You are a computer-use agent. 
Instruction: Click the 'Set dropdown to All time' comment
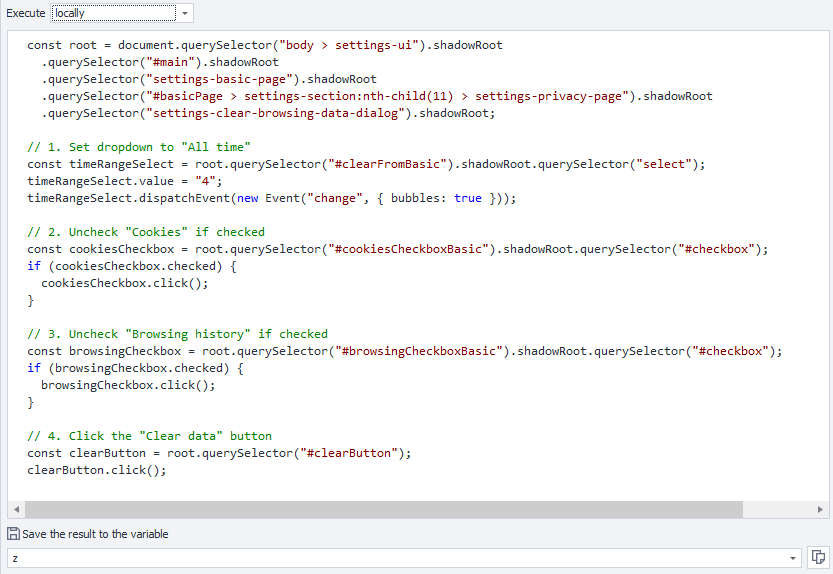tap(139, 147)
